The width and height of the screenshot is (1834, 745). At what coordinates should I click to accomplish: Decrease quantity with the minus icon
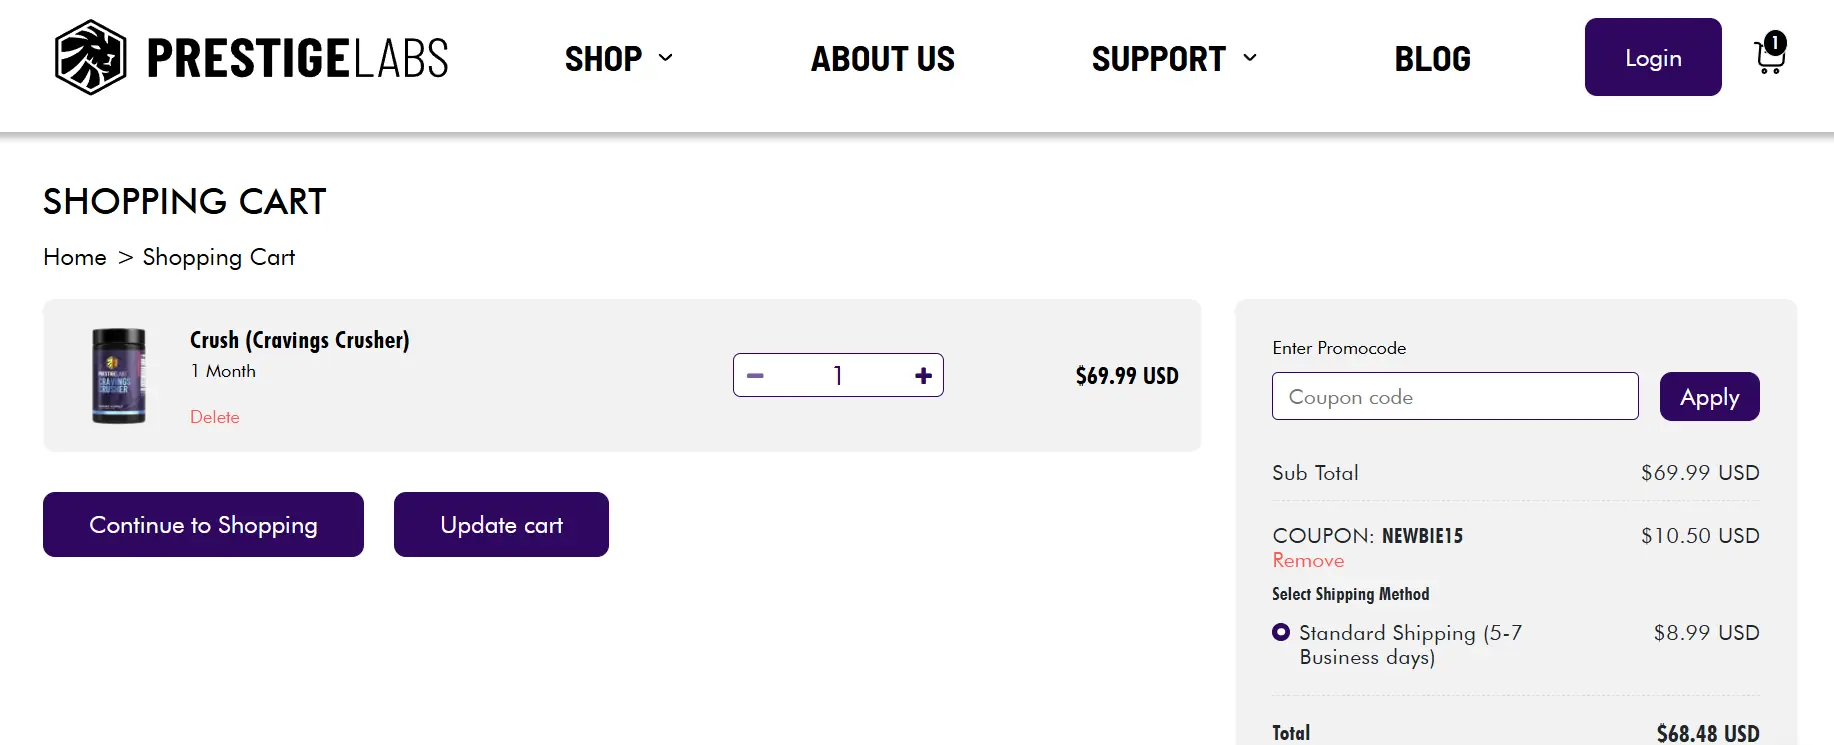756,376
